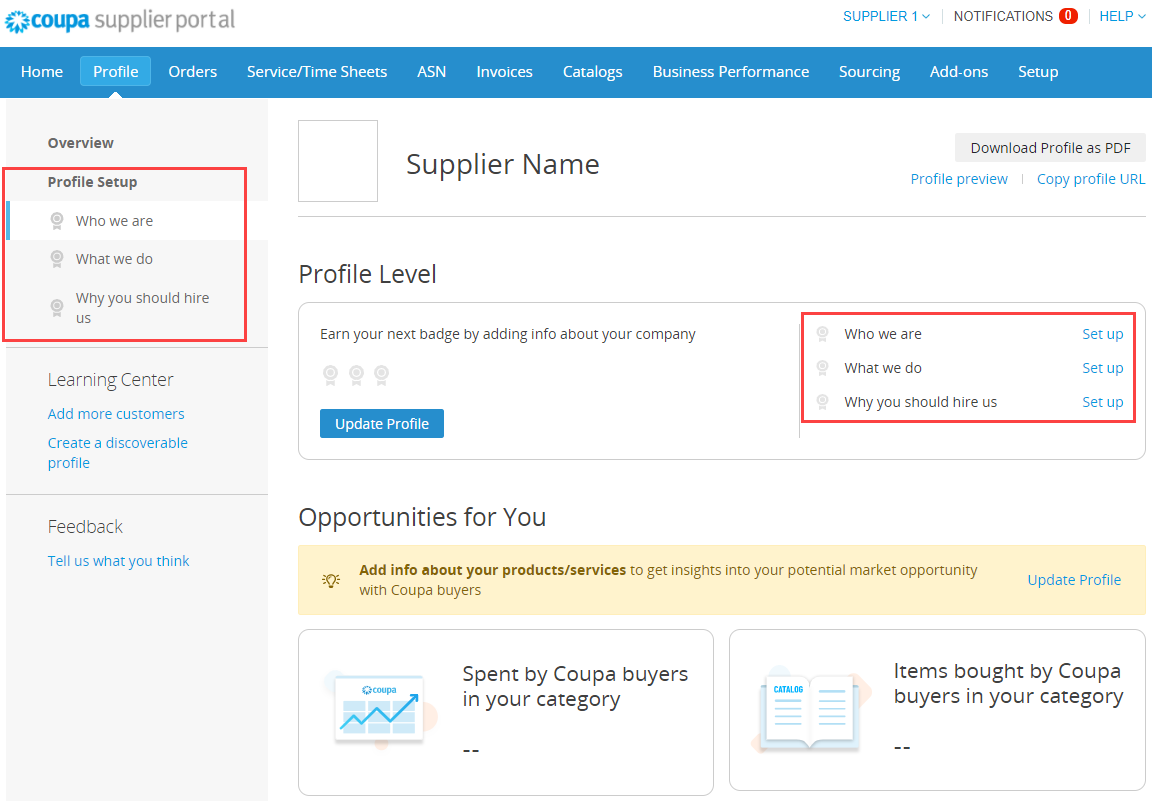This screenshot has height=801, width=1152.
Task: Click the NOTIFICATIONS link
Action: (x=1003, y=16)
